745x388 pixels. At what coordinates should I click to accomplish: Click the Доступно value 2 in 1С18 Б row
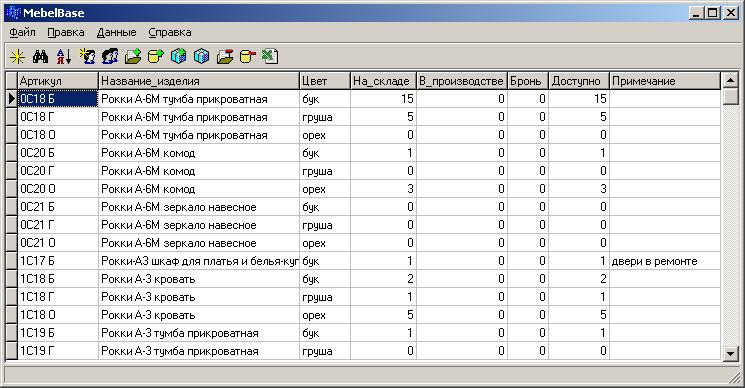(x=579, y=279)
